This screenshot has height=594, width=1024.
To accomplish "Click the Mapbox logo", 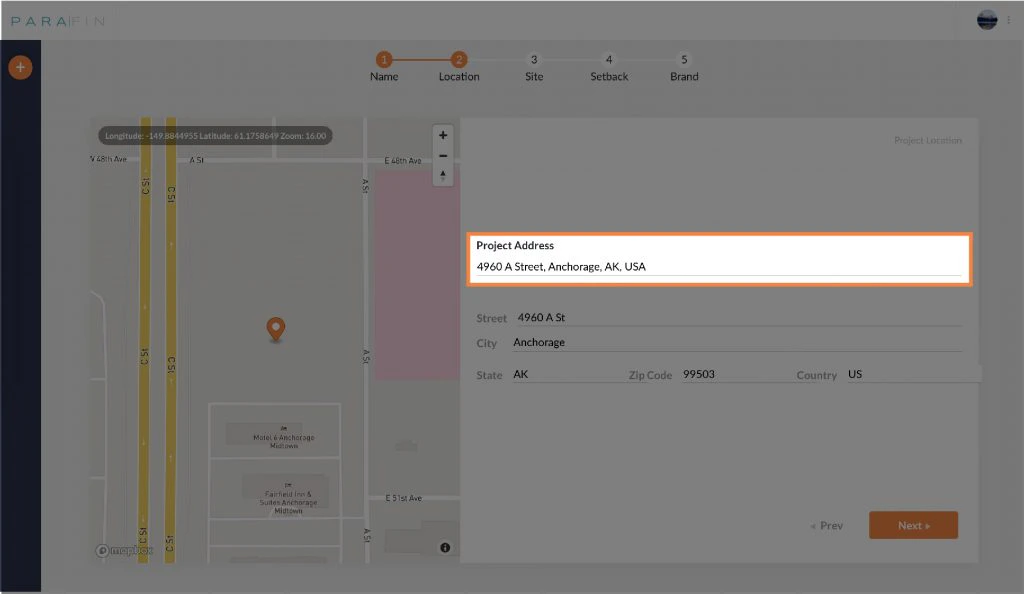I will coord(126,549).
